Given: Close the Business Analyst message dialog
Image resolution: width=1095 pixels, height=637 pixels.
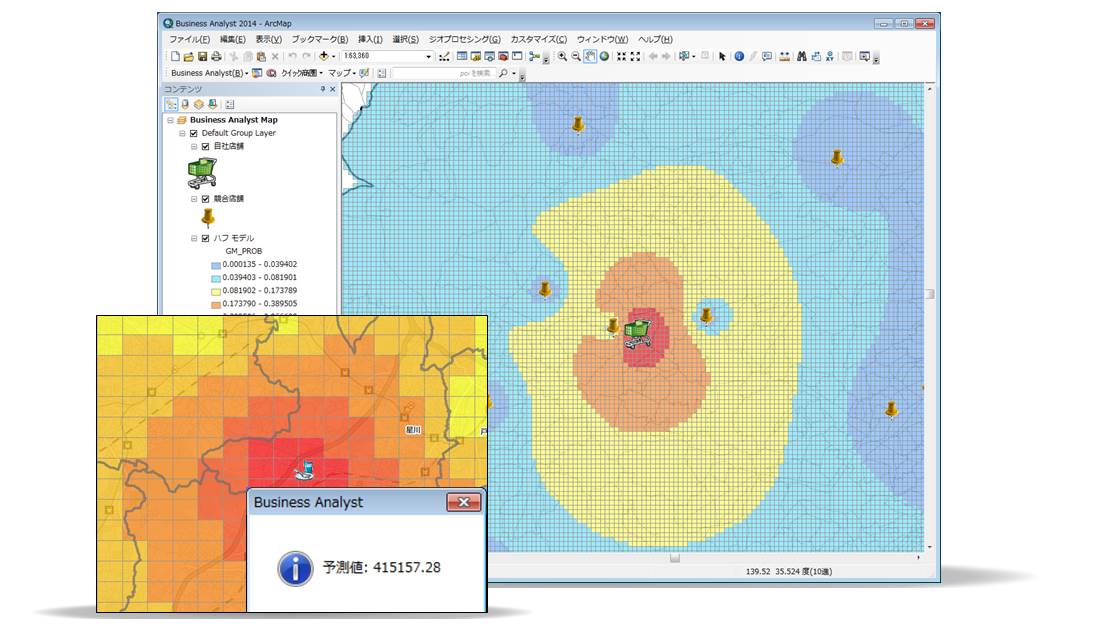Looking at the screenshot, I should click(463, 501).
